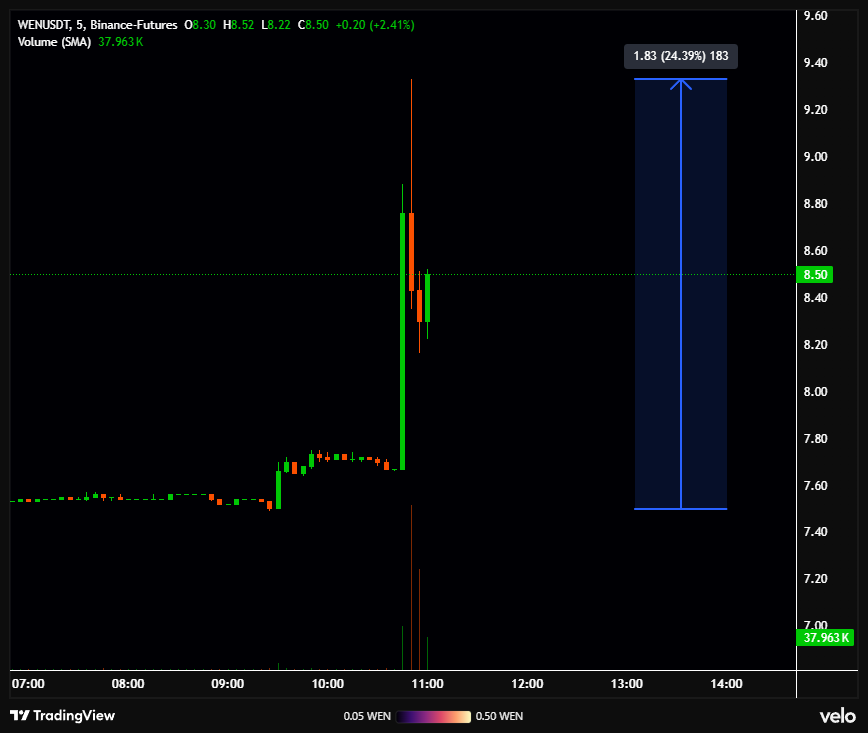Click the 9.60 price axis label
The width and height of the screenshot is (868, 733).
coord(815,16)
